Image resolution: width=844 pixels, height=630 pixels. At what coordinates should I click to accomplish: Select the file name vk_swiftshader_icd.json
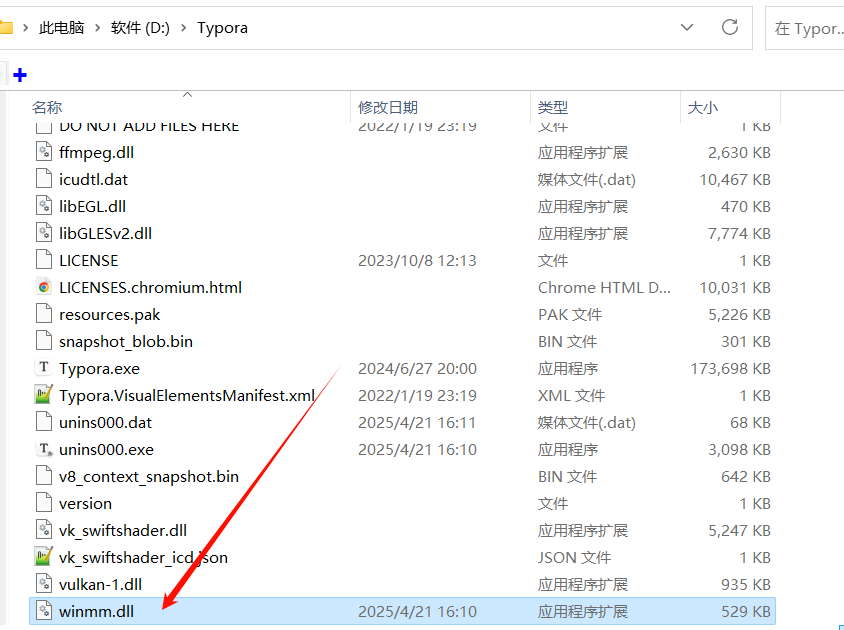tap(143, 557)
